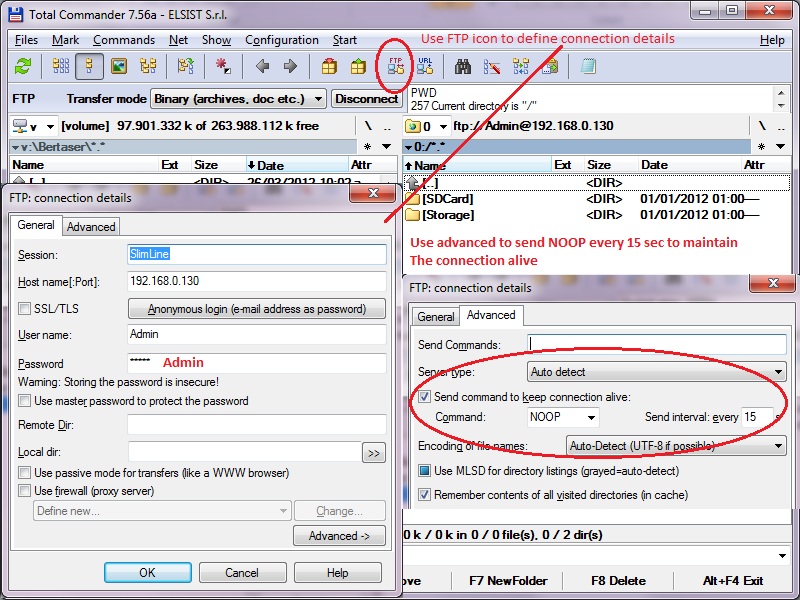Click the Synchronize directories toolbar icon
This screenshot has height=600, width=800.
521,66
